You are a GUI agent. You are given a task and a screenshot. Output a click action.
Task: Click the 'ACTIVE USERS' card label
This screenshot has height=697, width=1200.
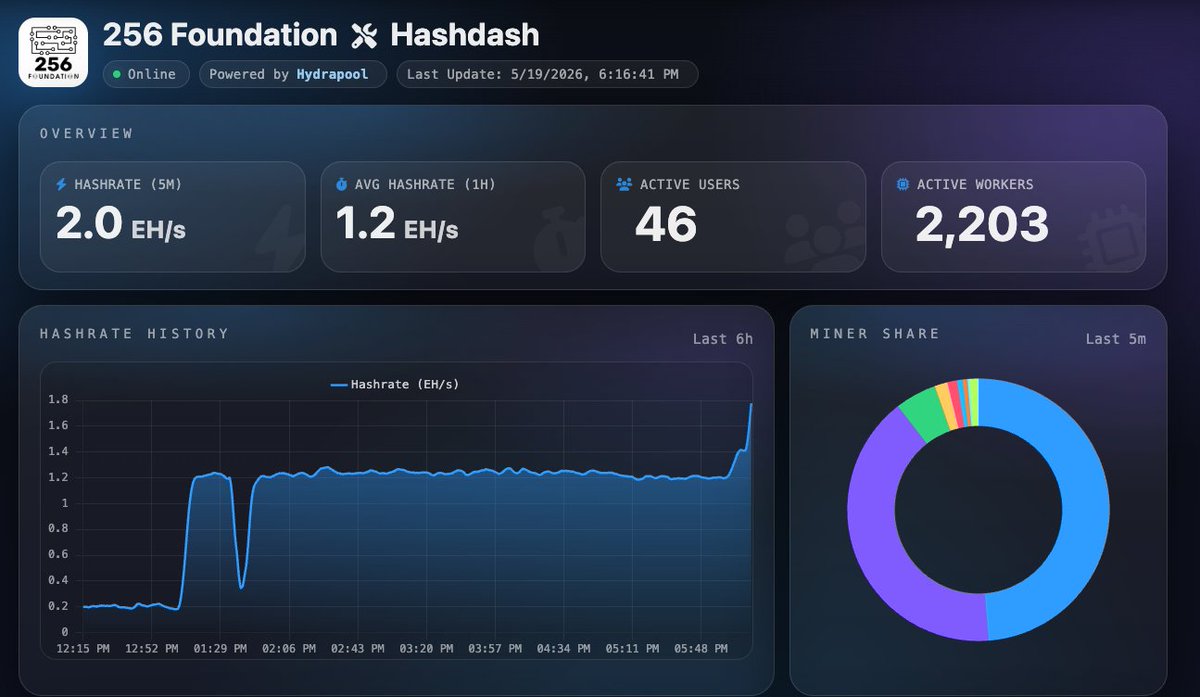pos(690,185)
